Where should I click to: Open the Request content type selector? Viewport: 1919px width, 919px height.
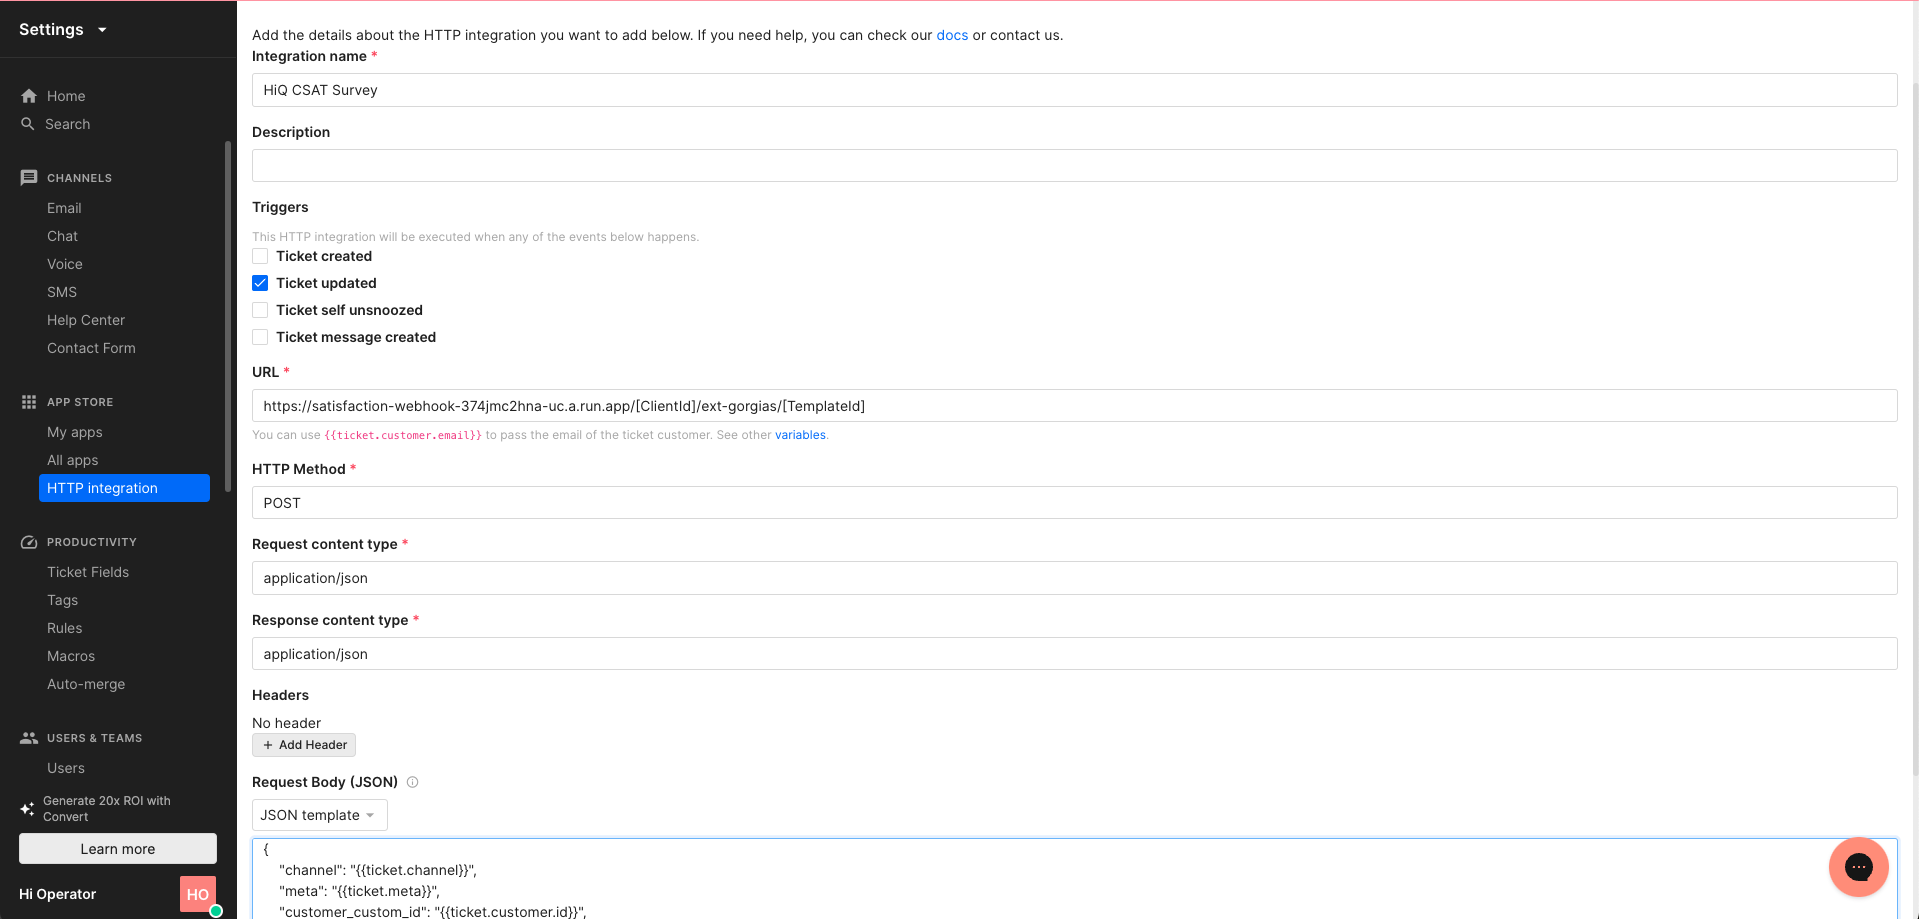click(1074, 578)
